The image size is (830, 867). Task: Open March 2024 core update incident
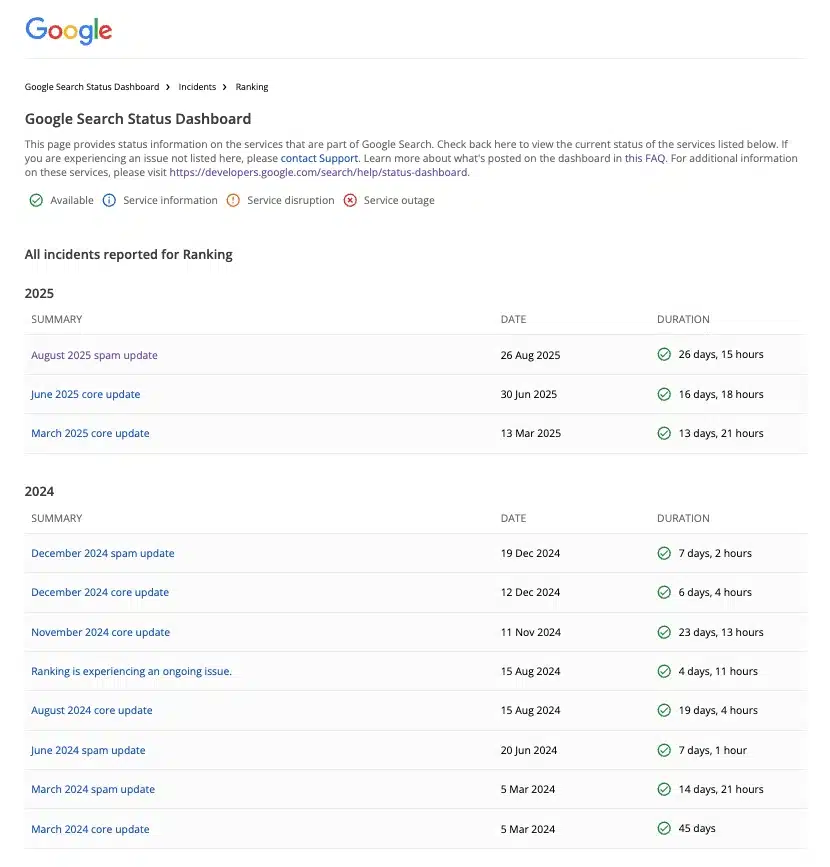pyautogui.click(x=90, y=829)
